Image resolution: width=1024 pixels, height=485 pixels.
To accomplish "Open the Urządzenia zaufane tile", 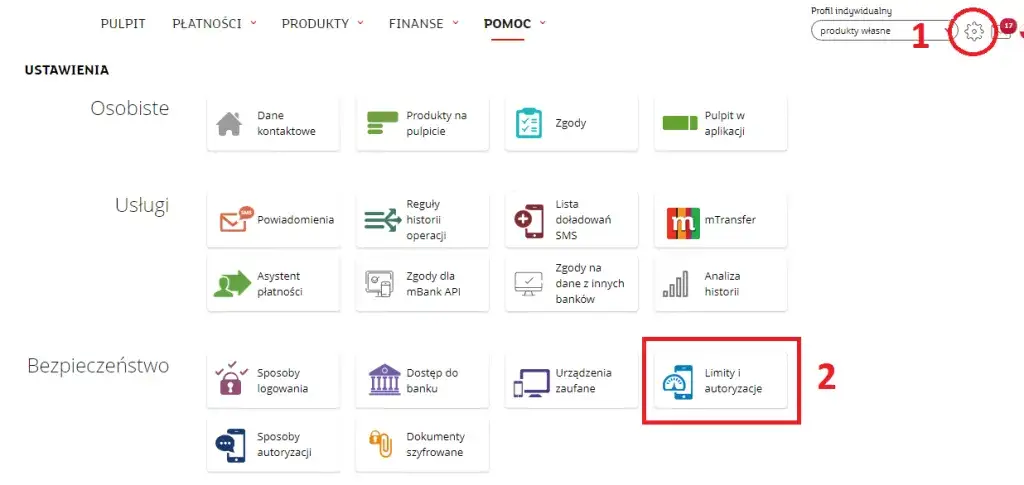I will [x=571, y=381].
